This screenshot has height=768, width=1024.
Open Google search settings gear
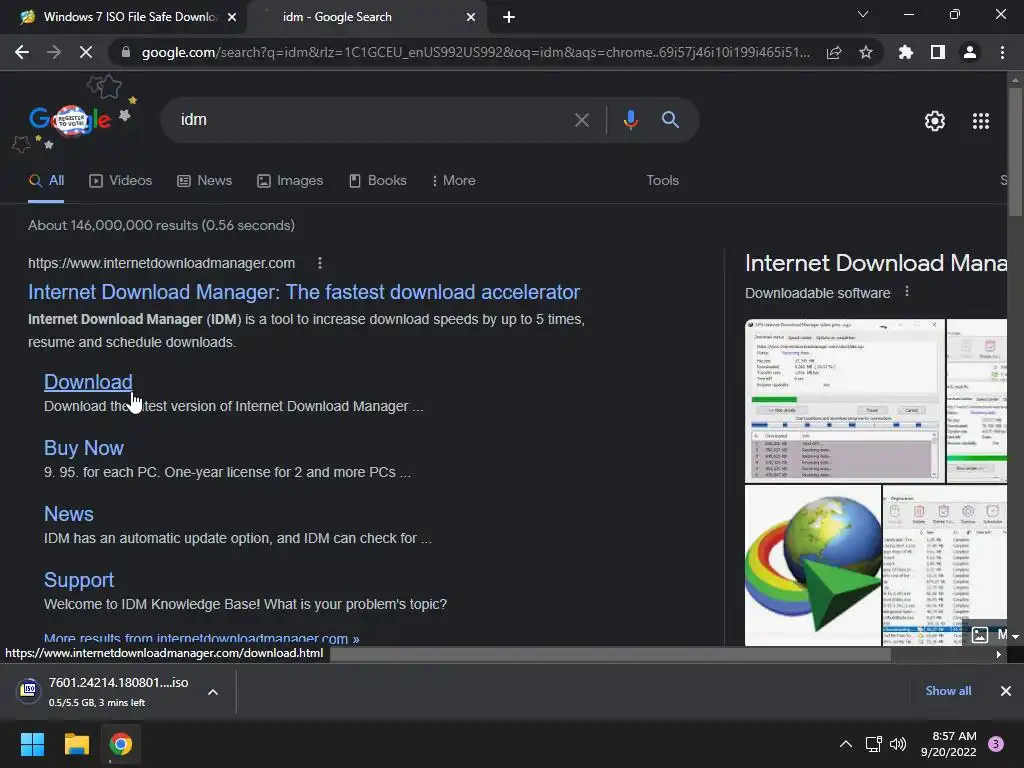pyautogui.click(x=935, y=121)
